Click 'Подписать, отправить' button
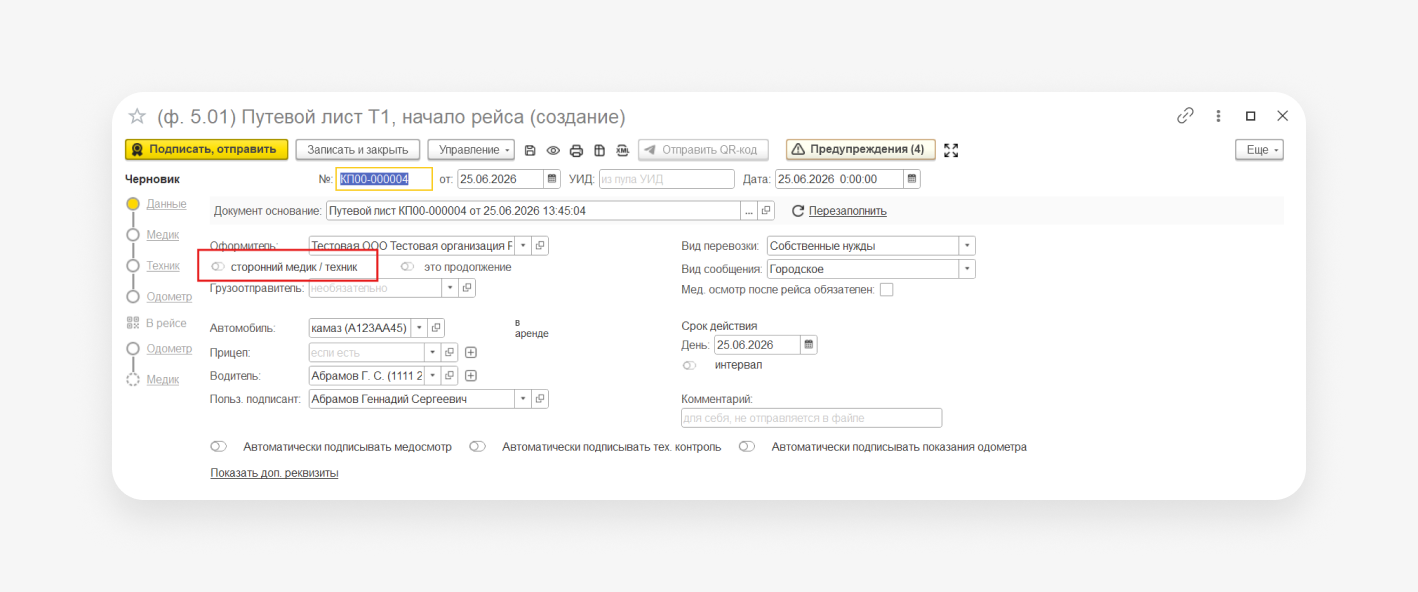 (207, 150)
